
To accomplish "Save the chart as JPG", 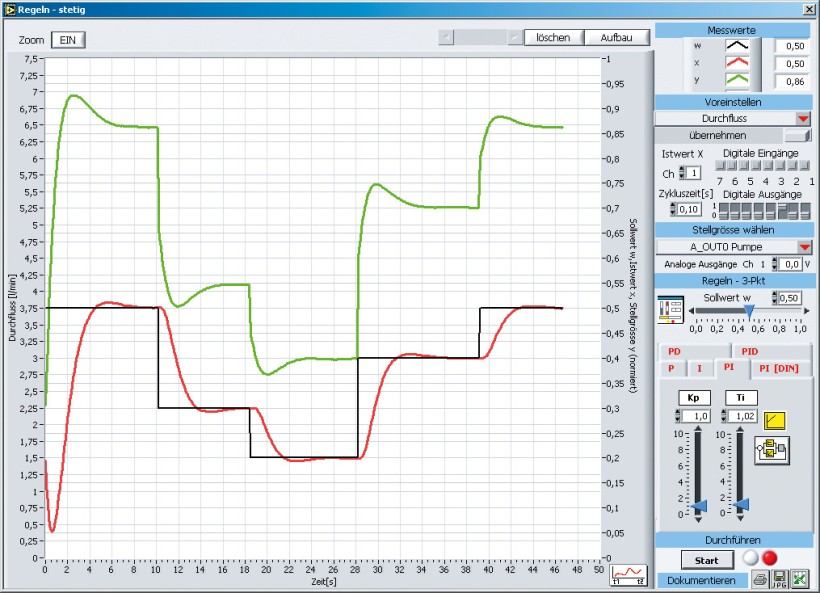I will click(x=779, y=580).
